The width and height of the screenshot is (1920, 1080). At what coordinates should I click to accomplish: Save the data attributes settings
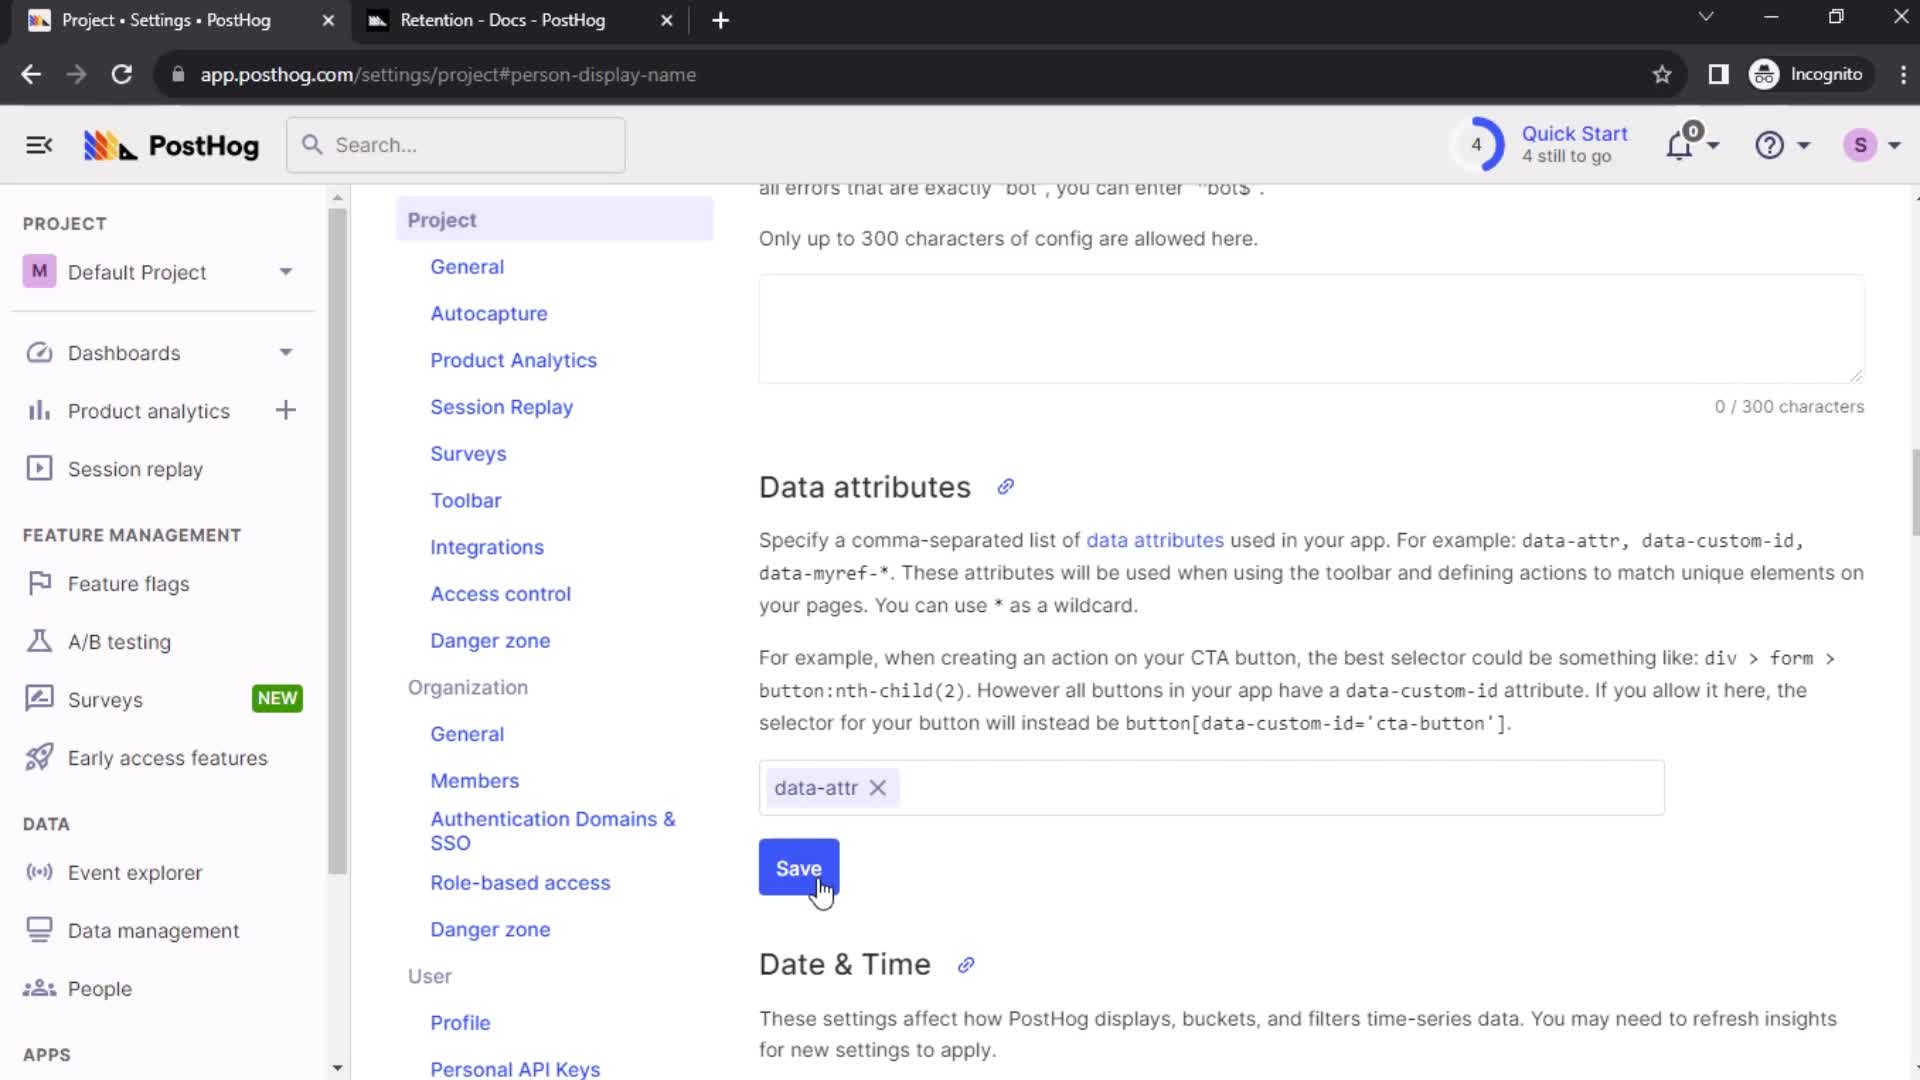click(798, 868)
